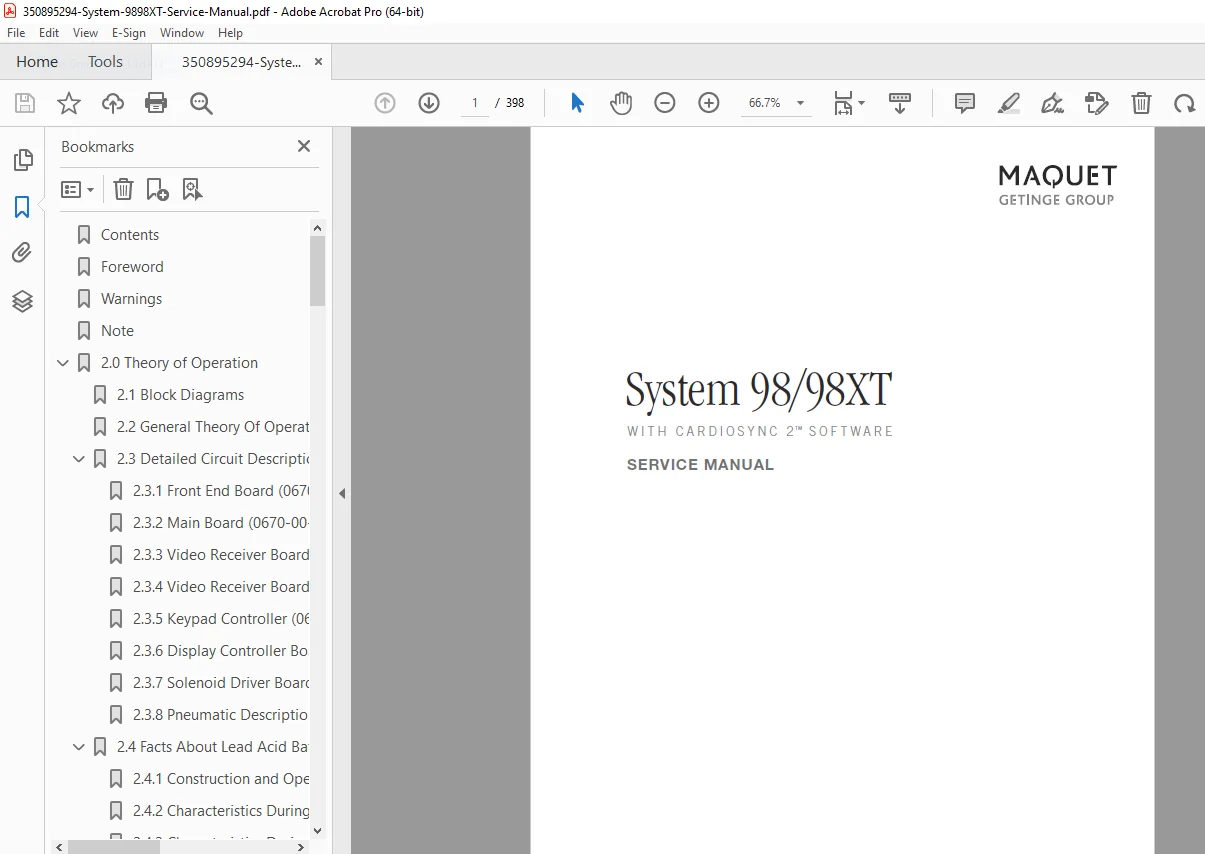Activate the Hand pan tool
The width and height of the screenshot is (1205, 854).
tap(621, 103)
